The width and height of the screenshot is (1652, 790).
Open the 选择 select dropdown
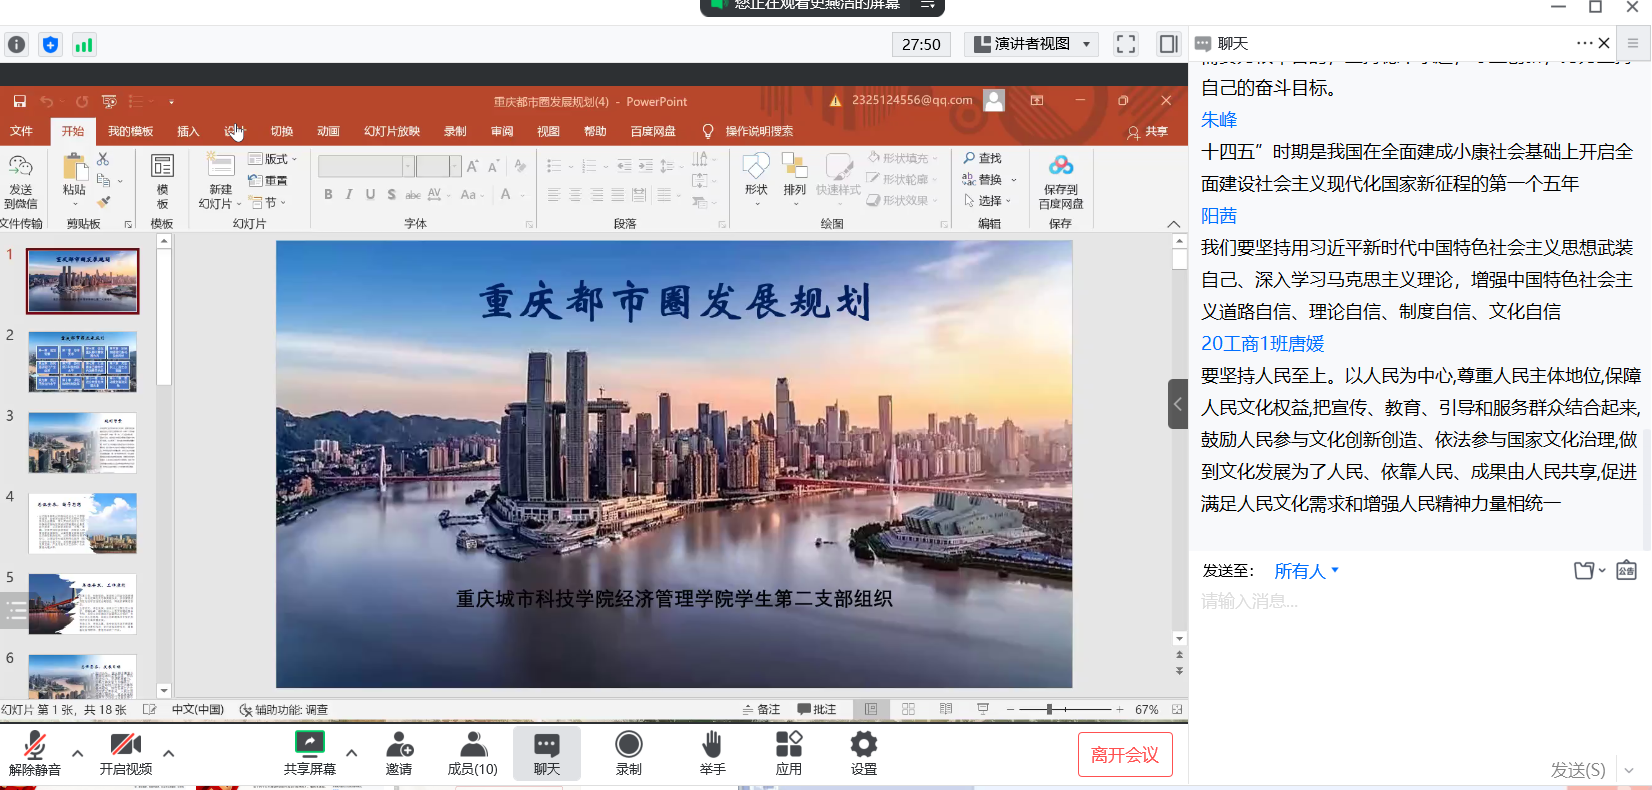pos(987,201)
